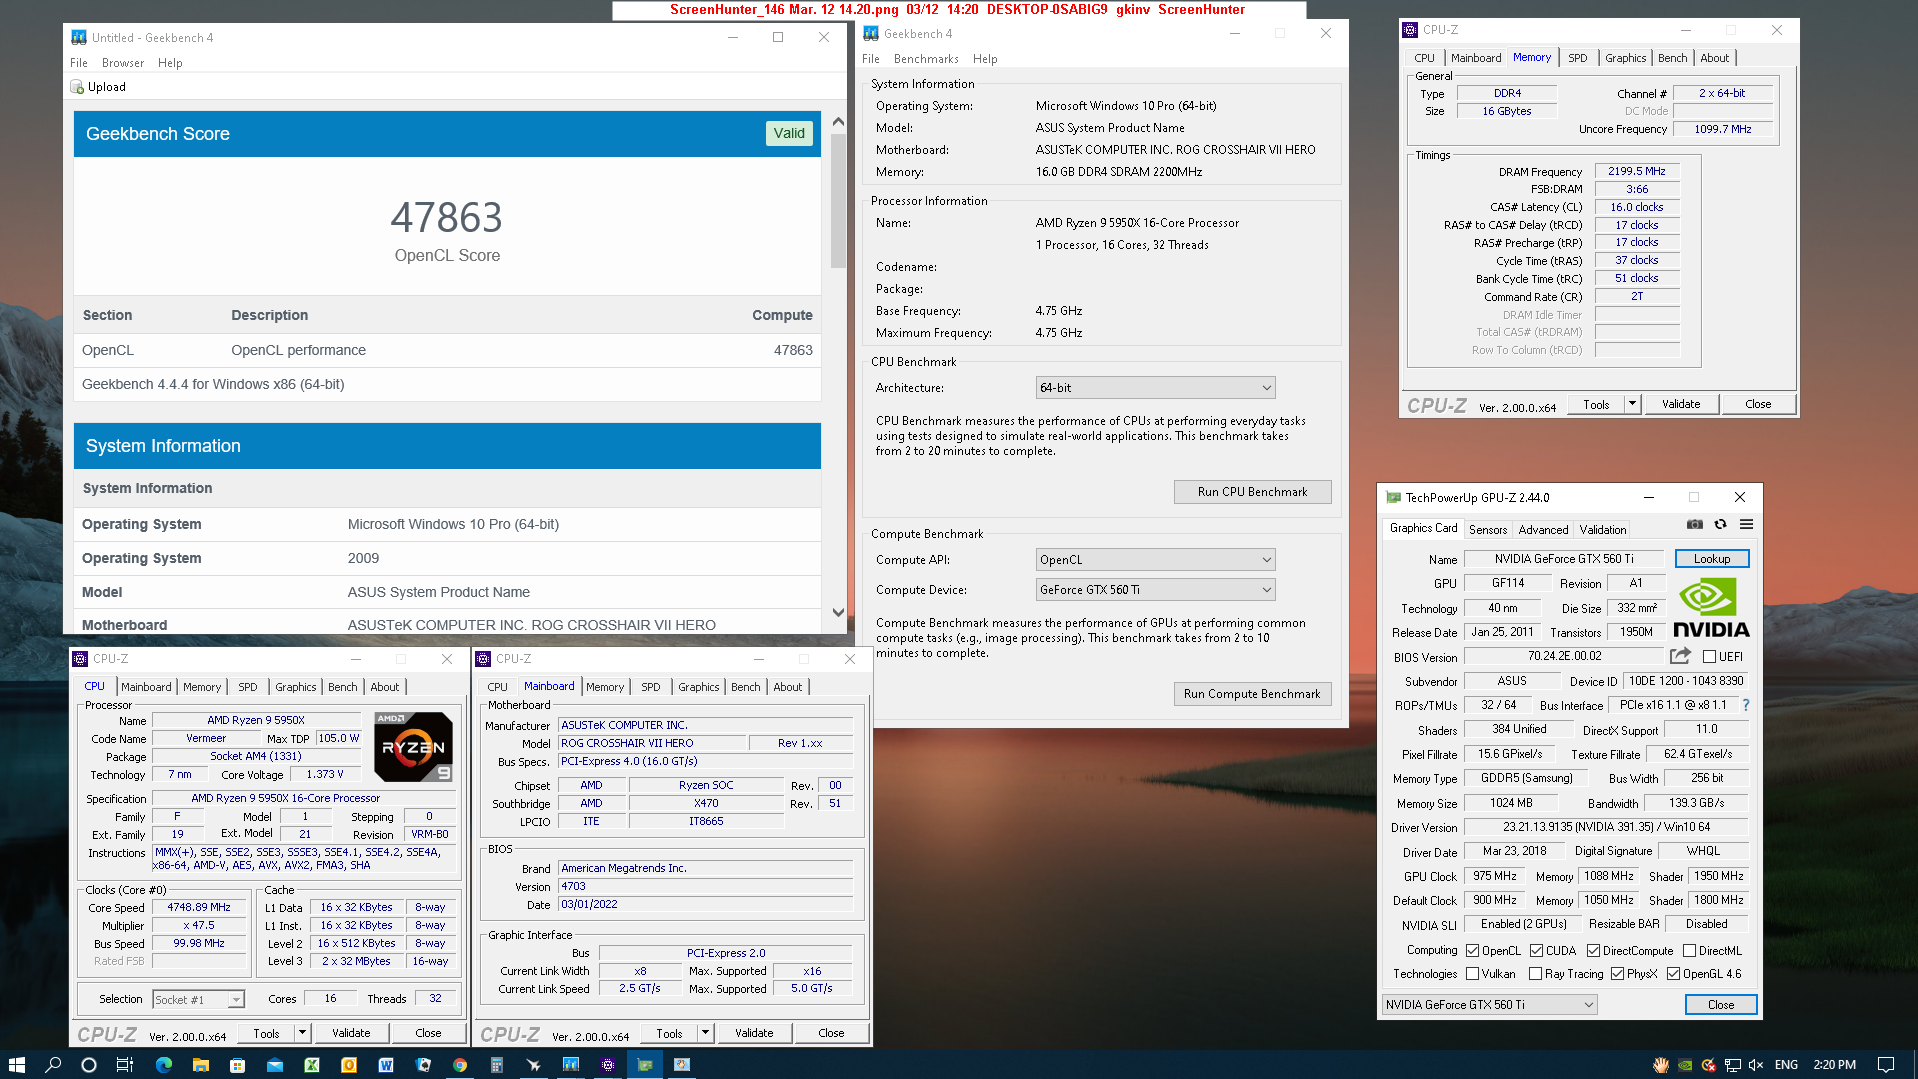Toggle the CUDA checkbox in GPU-Z
The height and width of the screenshot is (1079, 1918).
pyautogui.click(x=1536, y=951)
